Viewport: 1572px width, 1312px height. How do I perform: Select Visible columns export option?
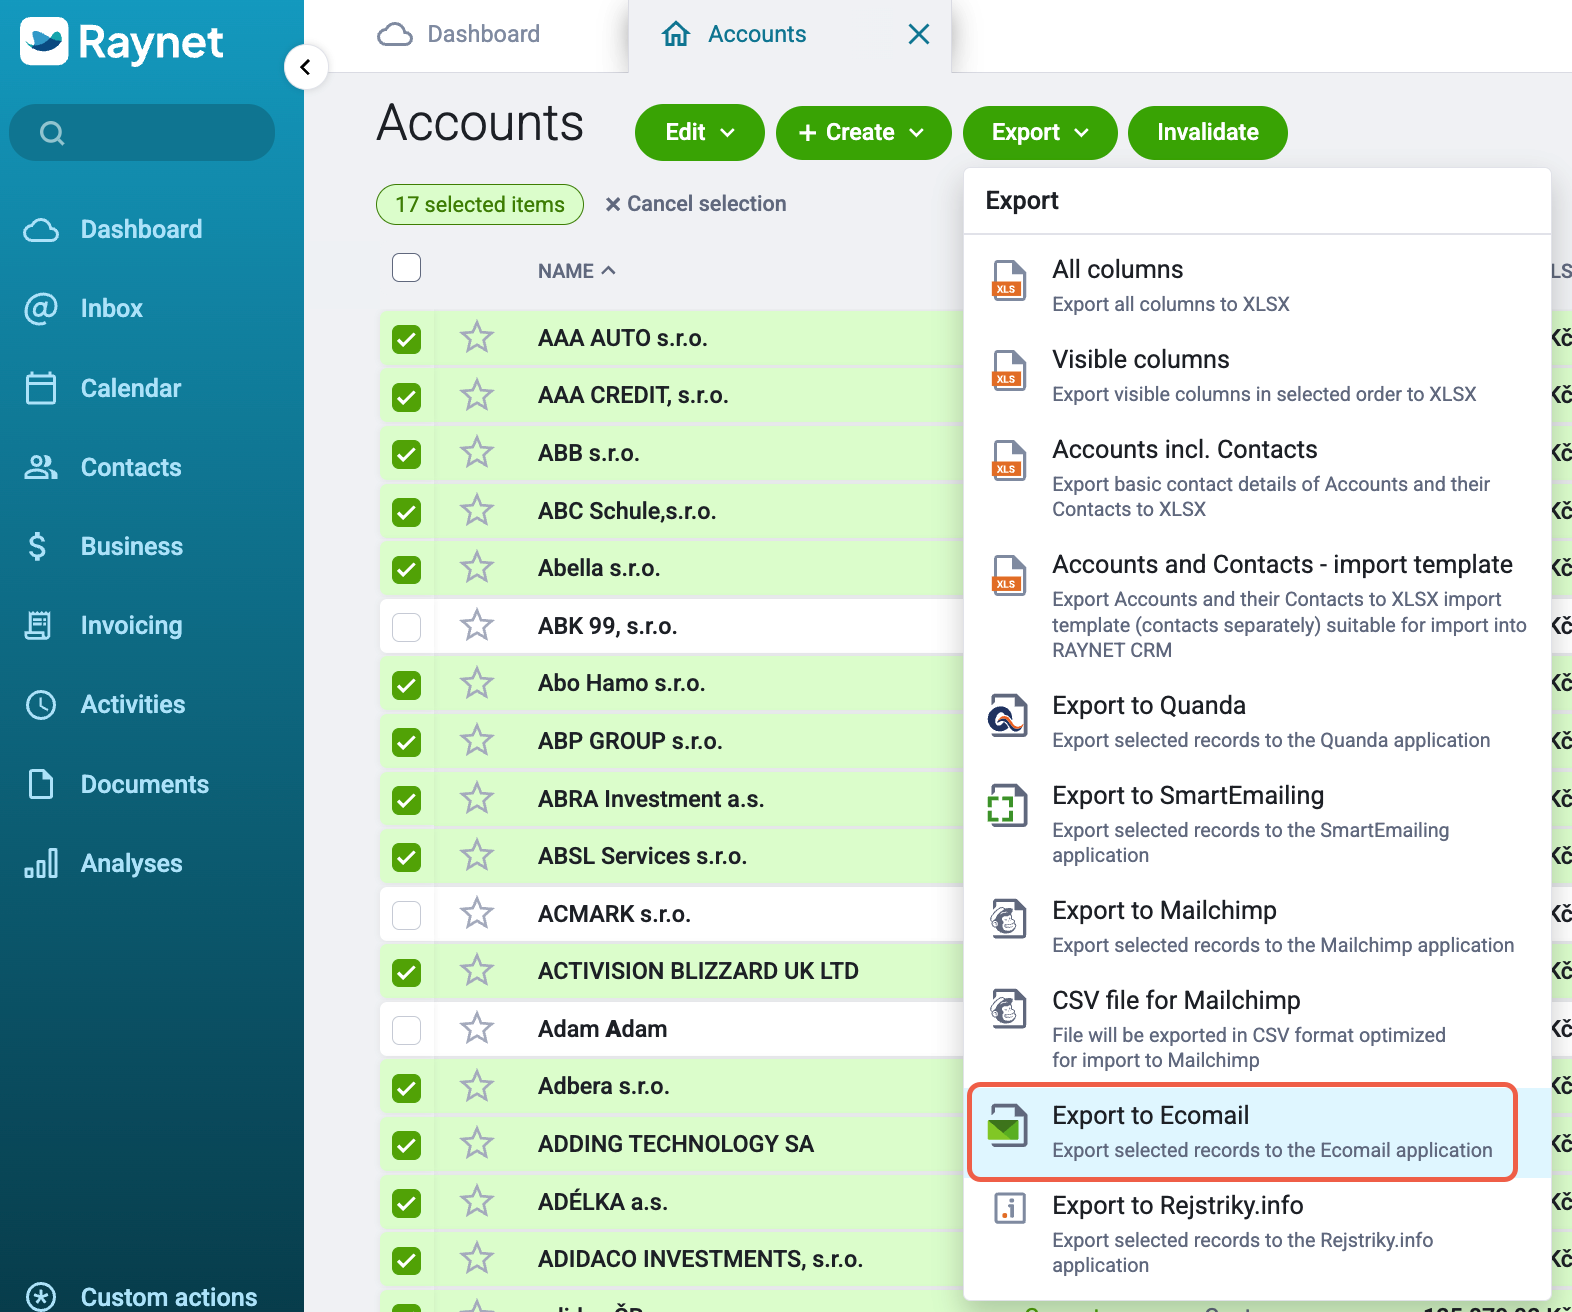[1257, 375]
